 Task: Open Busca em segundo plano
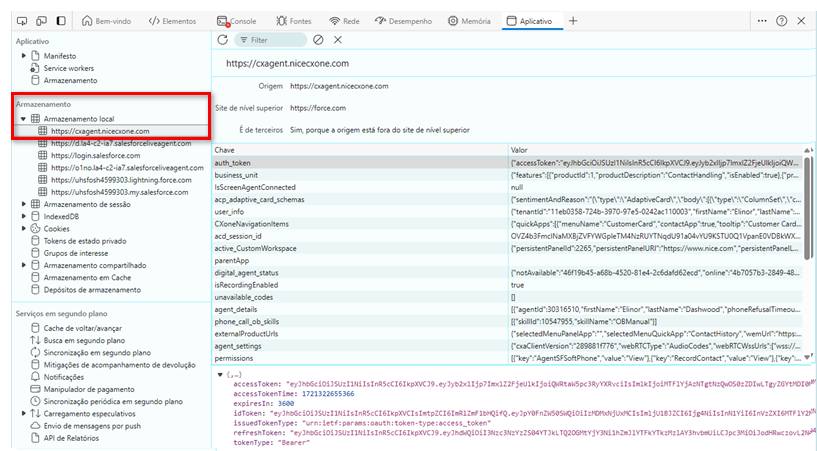pyautogui.click(x=84, y=341)
